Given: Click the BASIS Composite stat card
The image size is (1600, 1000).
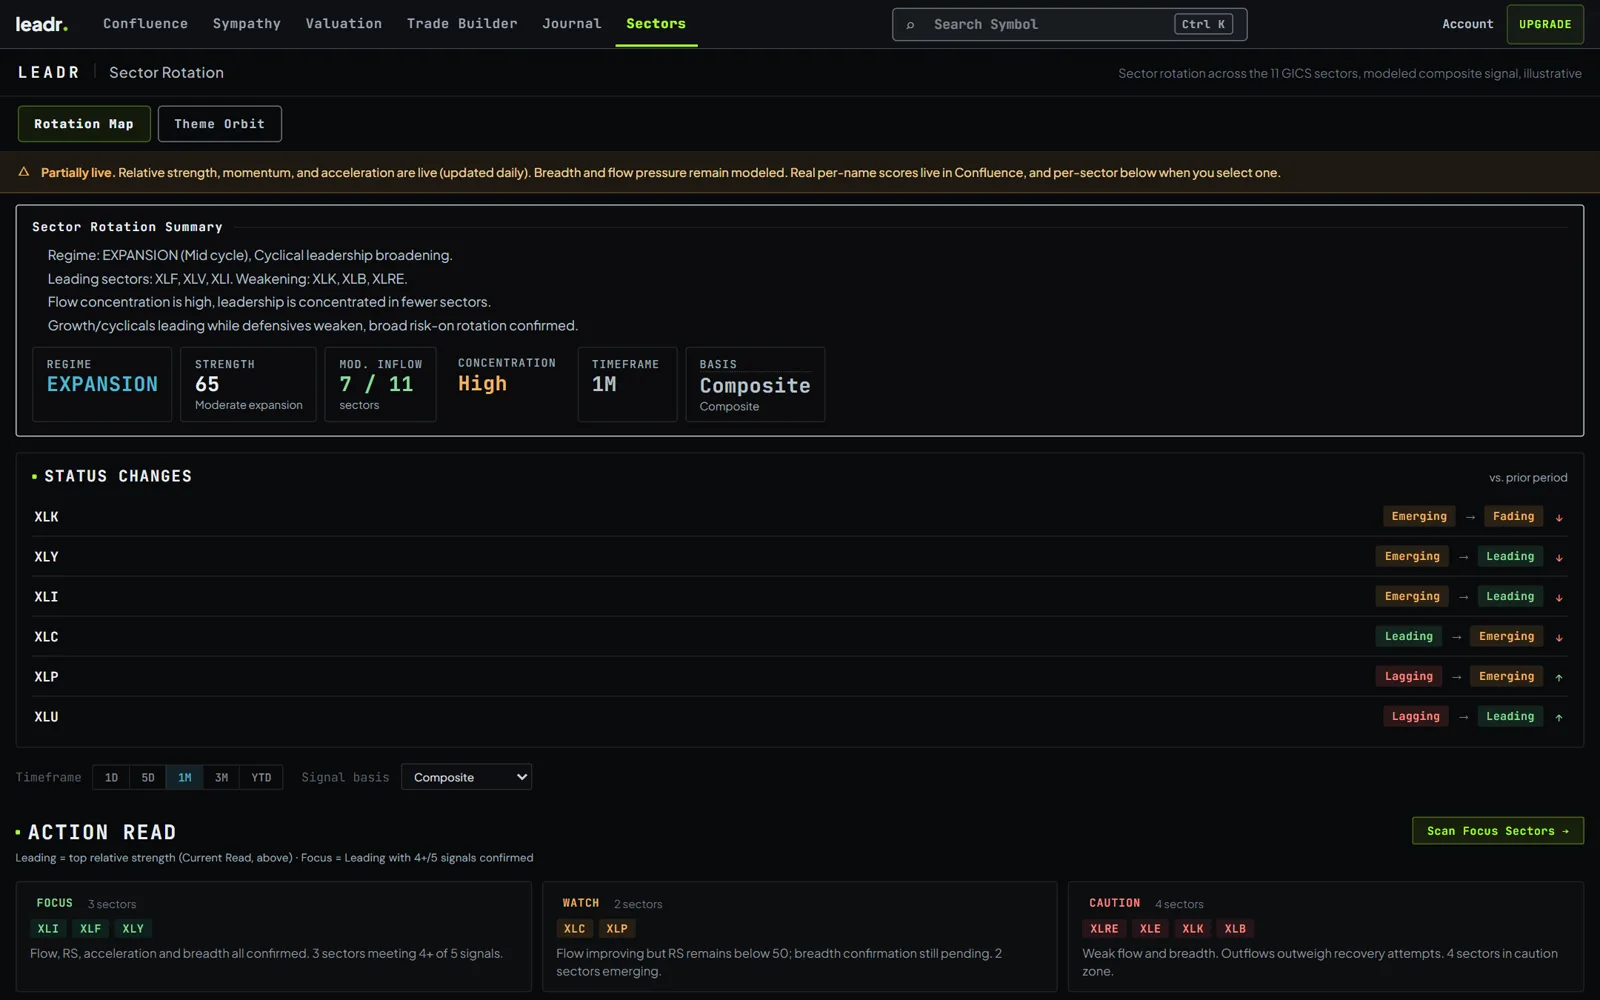Looking at the screenshot, I should (755, 384).
